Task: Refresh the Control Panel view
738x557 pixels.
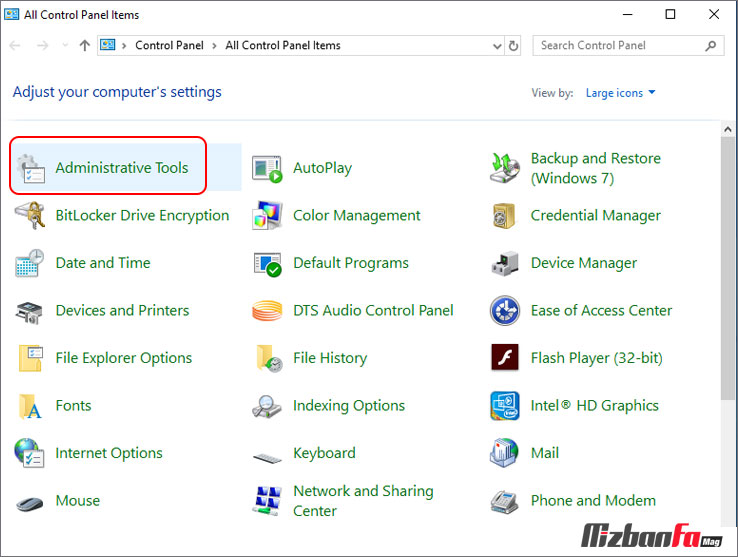Action: tap(513, 46)
